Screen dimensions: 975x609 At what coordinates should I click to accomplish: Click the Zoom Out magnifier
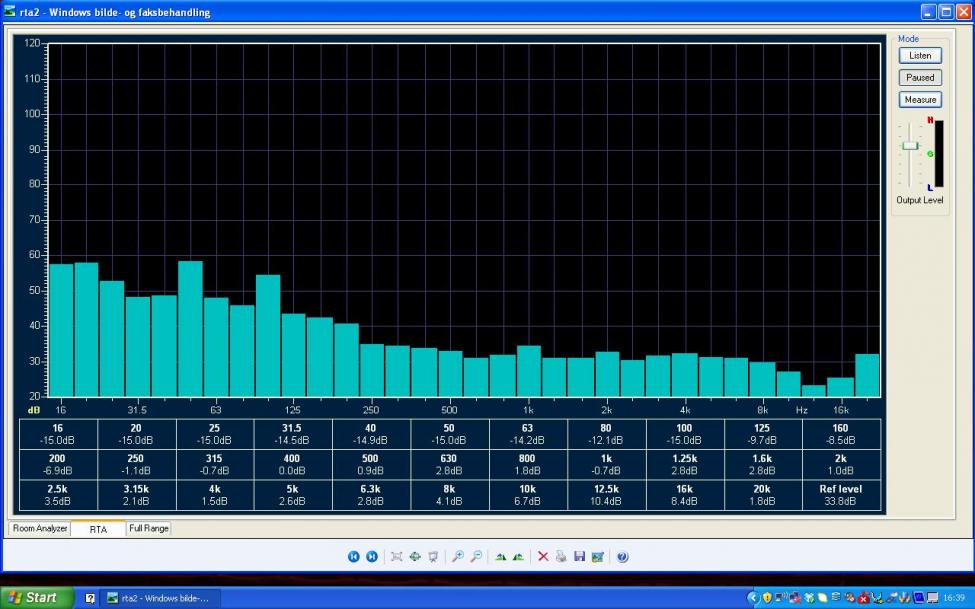tap(476, 557)
